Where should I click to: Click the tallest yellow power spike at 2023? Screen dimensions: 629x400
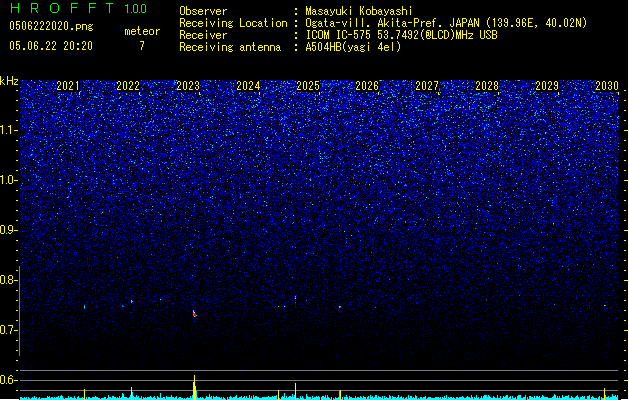(195, 387)
